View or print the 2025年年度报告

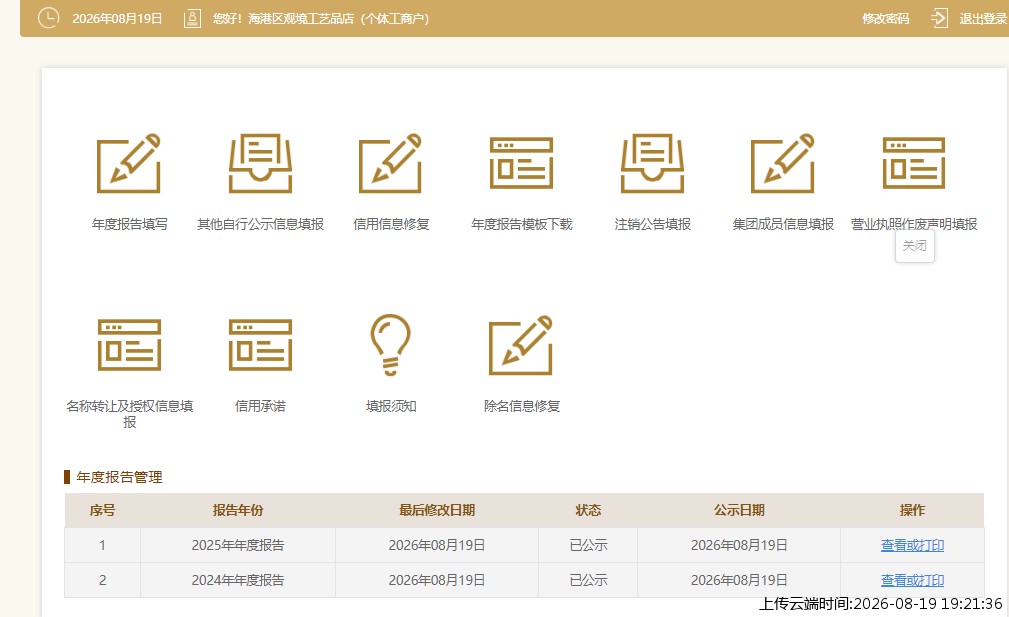pos(912,545)
